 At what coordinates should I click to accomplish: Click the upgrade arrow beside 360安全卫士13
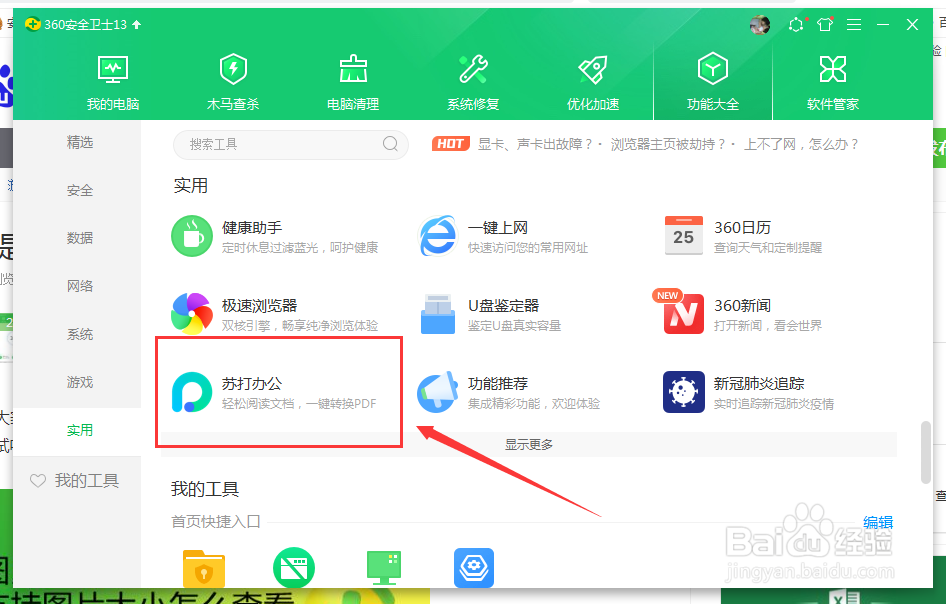[136, 25]
